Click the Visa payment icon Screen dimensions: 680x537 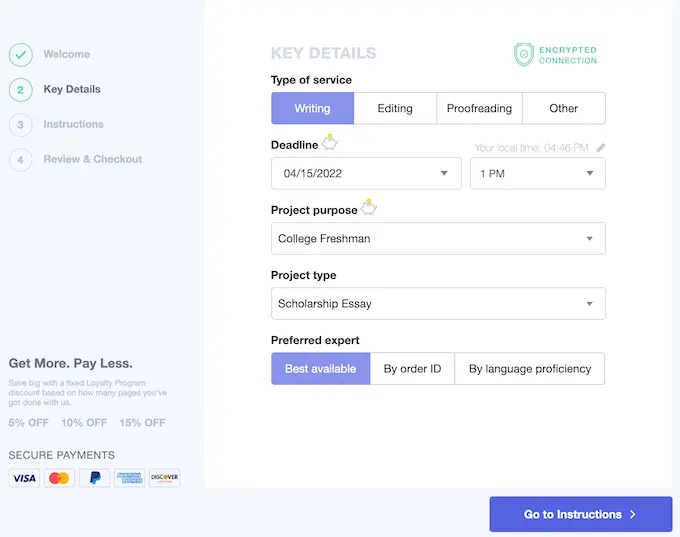pos(24,478)
